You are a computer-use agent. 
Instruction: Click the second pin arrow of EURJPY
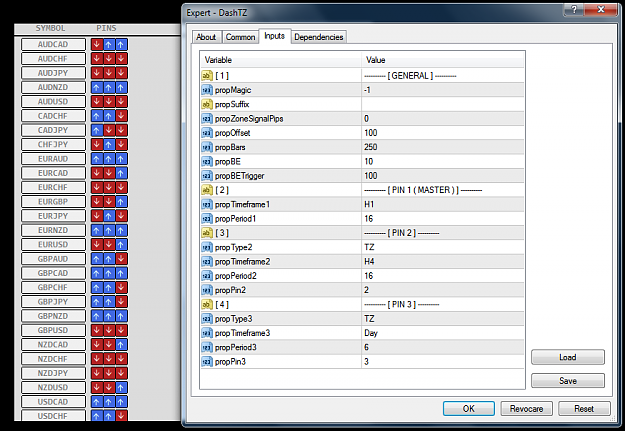click(109, 216)
